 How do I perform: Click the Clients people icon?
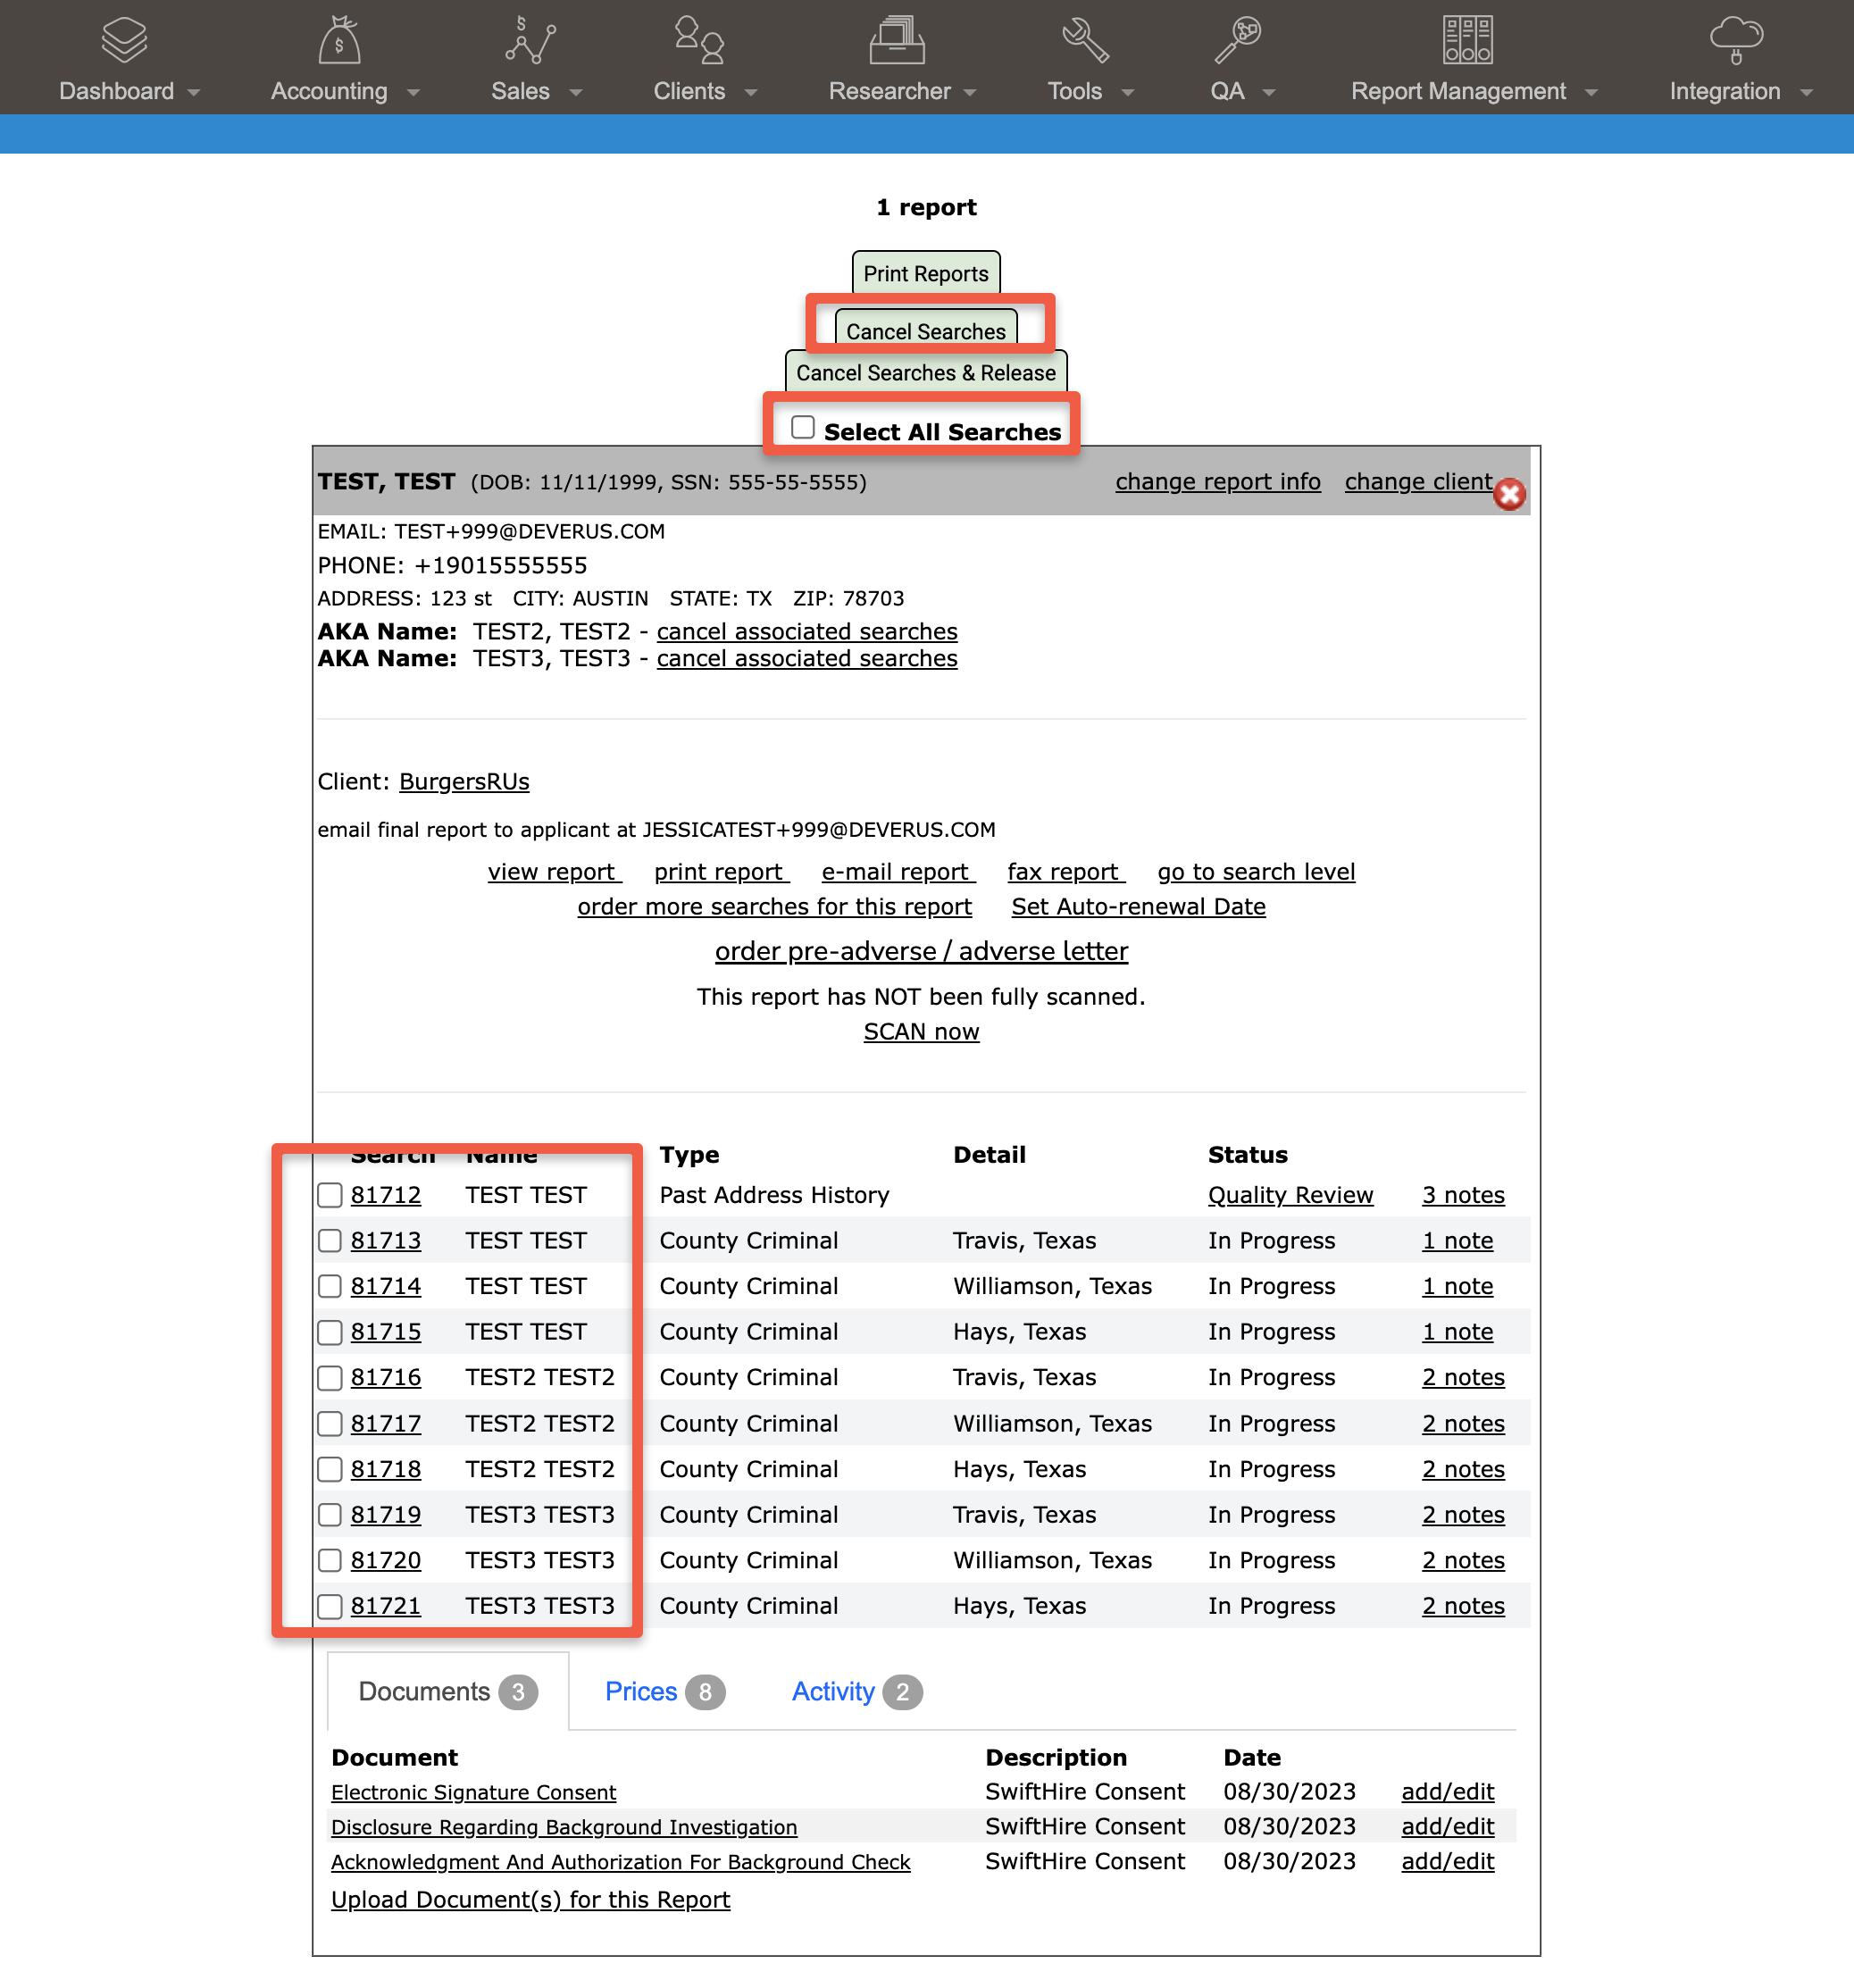(x=698, y=40)
